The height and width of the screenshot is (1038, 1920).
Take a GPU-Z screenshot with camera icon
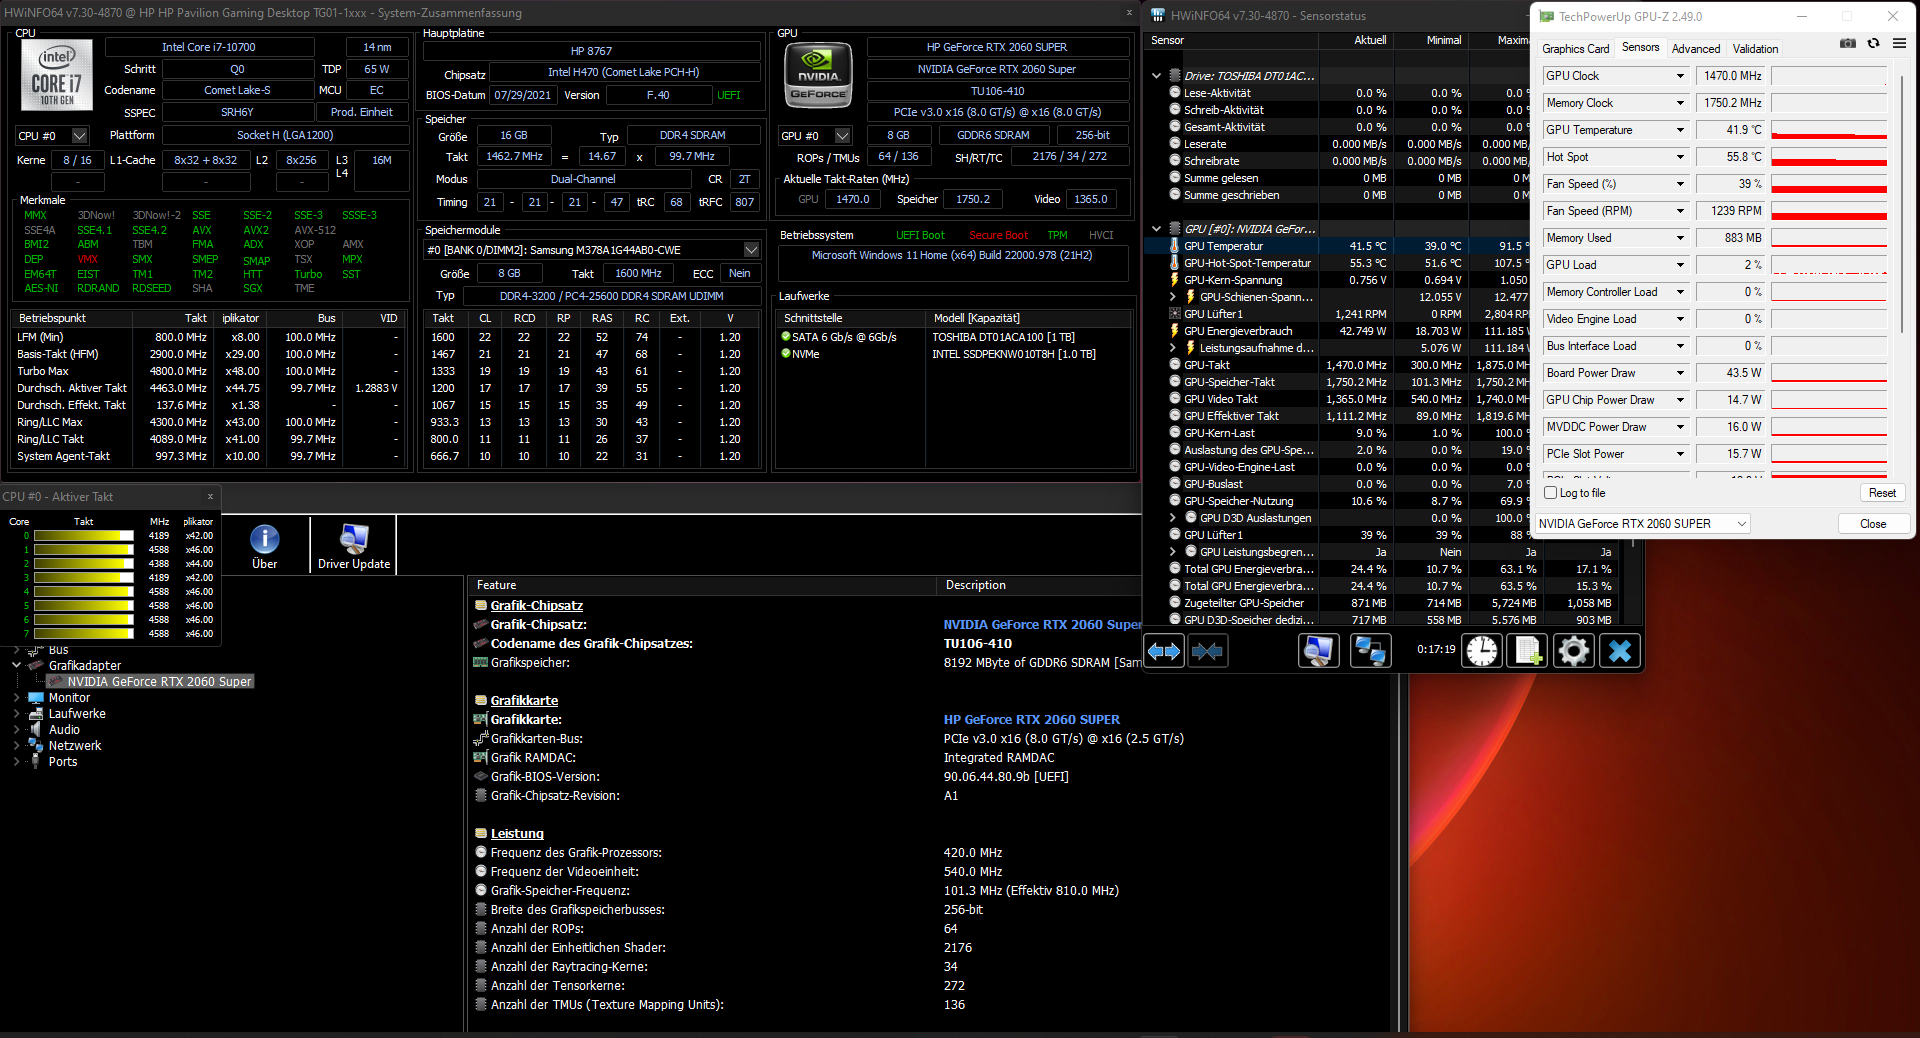(1848, 44)
